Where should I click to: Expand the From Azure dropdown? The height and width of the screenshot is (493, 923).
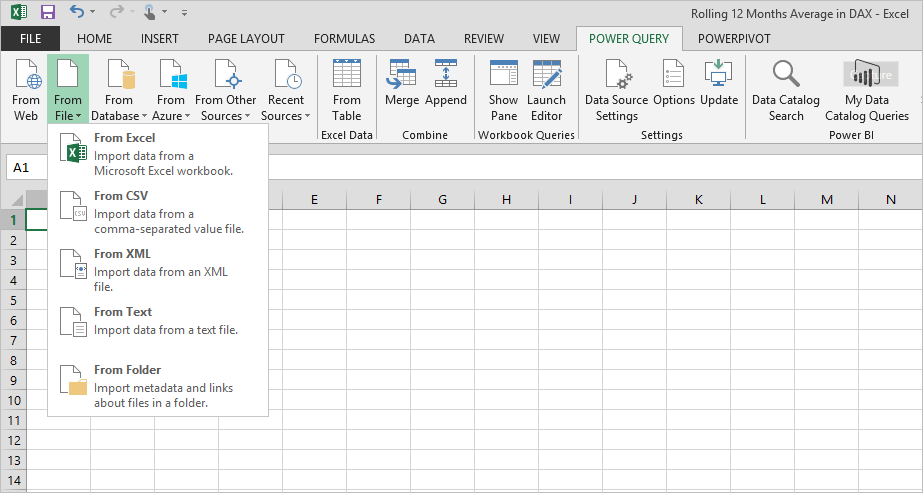click(171, 90)
